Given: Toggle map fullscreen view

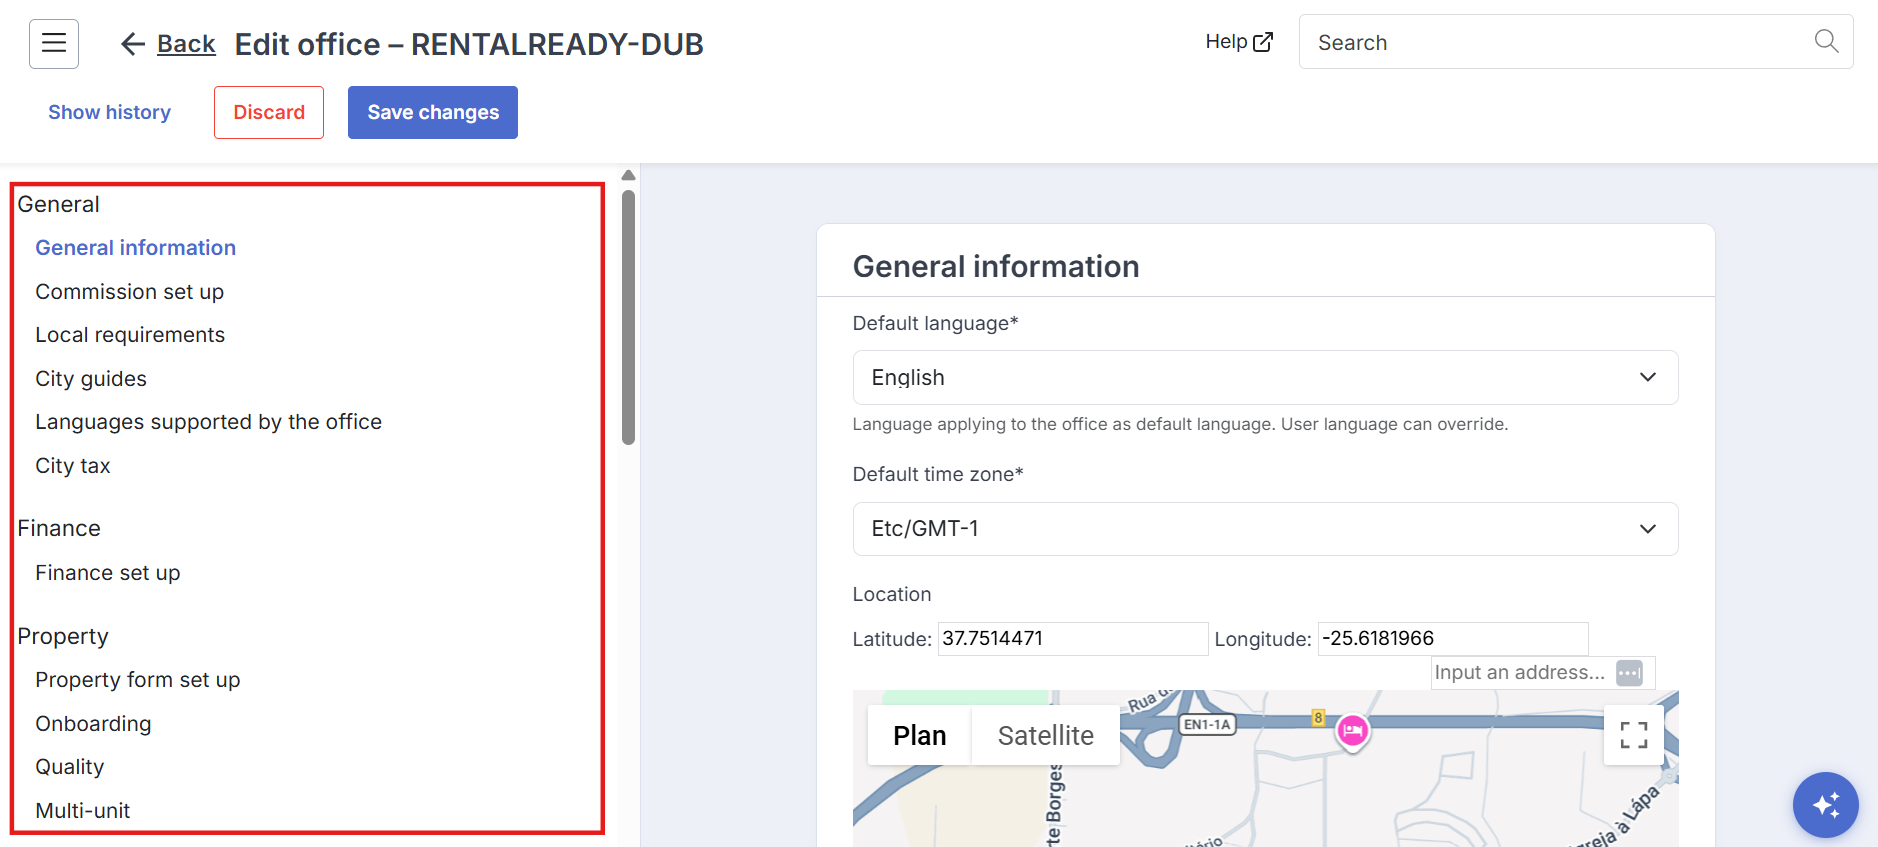Looking at the screenshot, I should point(1633,735).
